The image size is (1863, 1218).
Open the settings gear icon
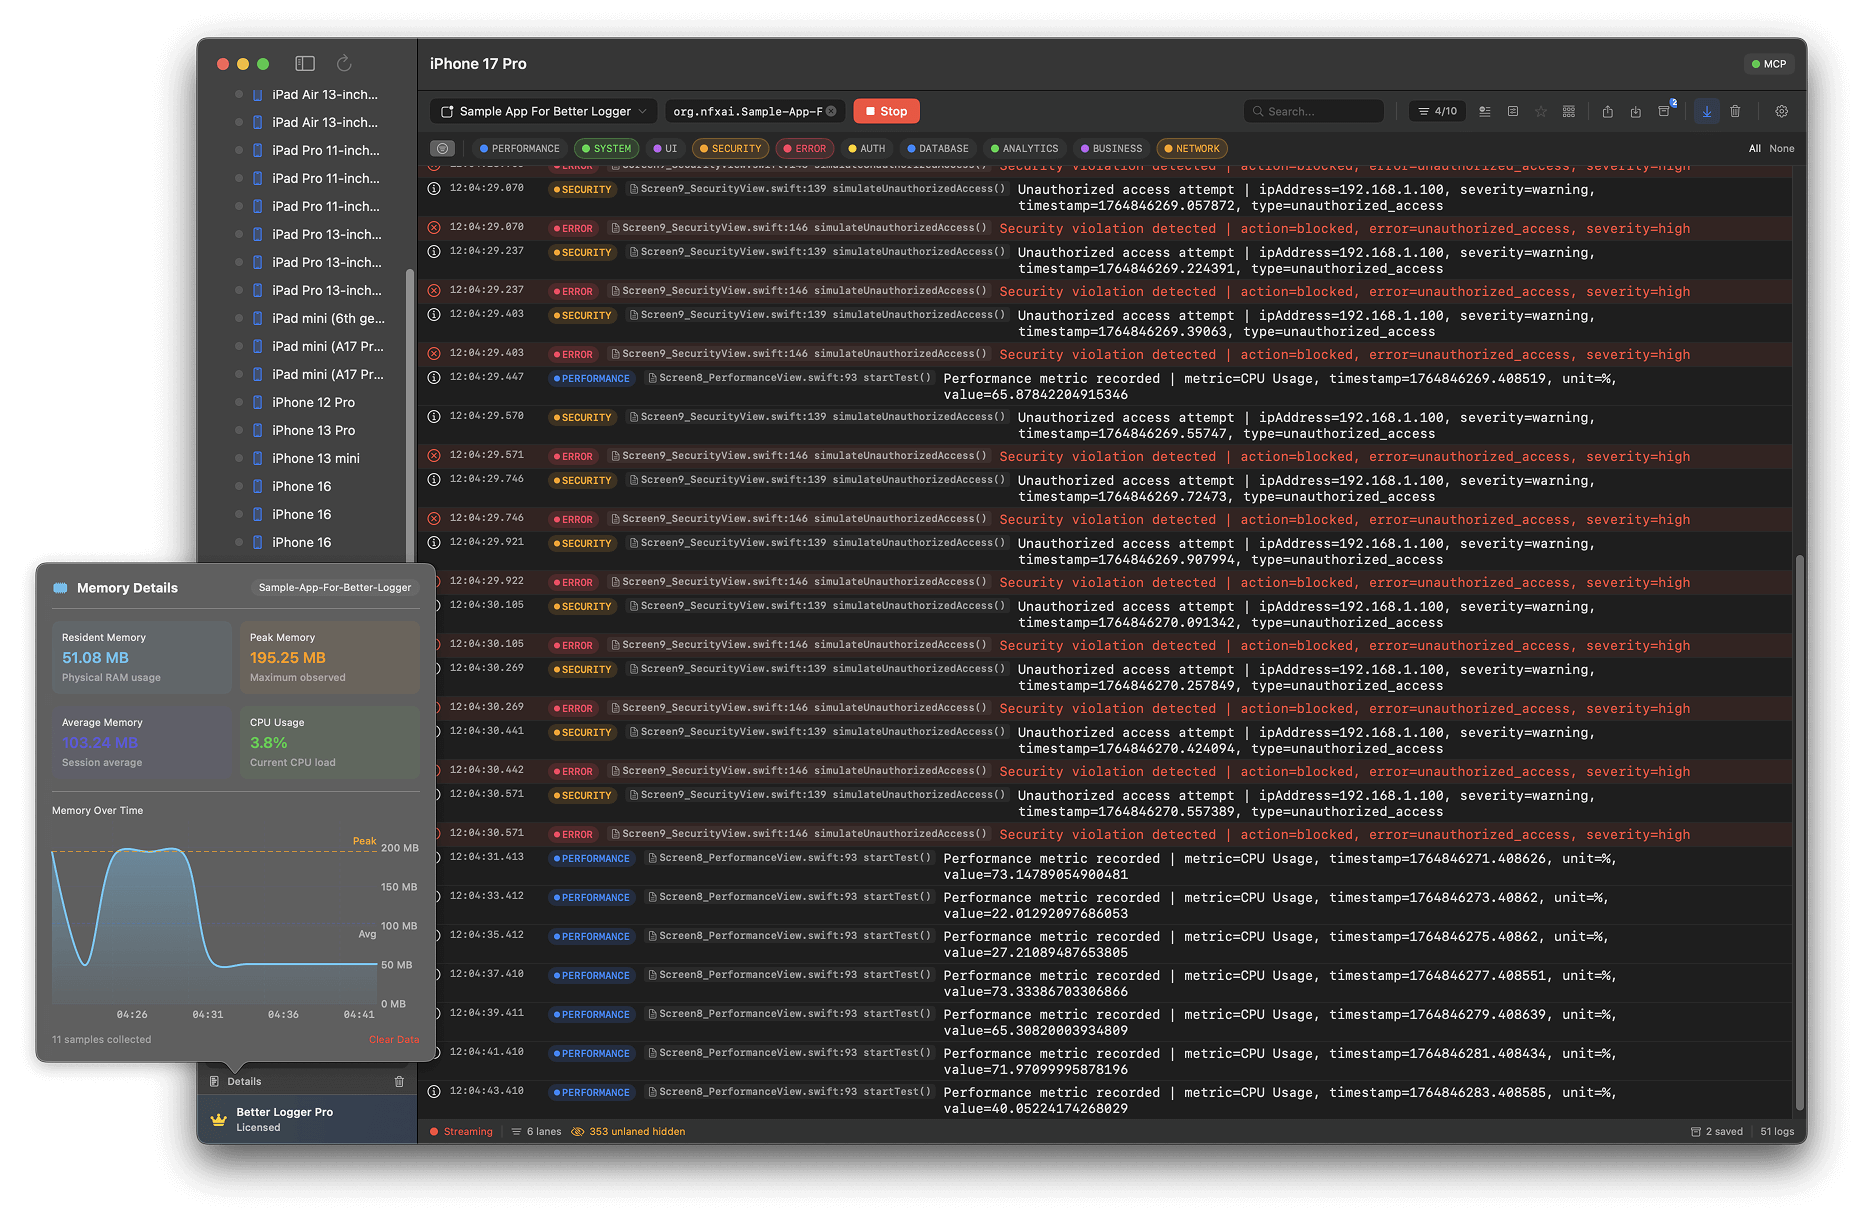coord(1781,111)
